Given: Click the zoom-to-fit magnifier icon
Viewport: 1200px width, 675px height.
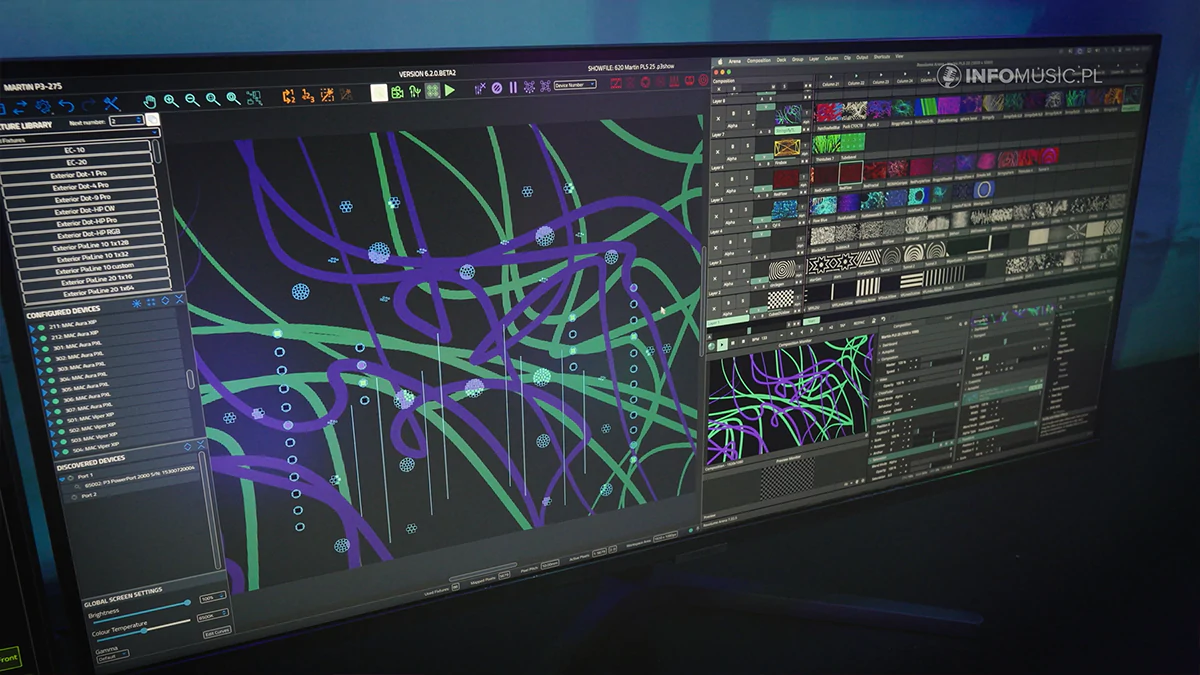Looking at the screenshot, I should (x=213, y=98).
